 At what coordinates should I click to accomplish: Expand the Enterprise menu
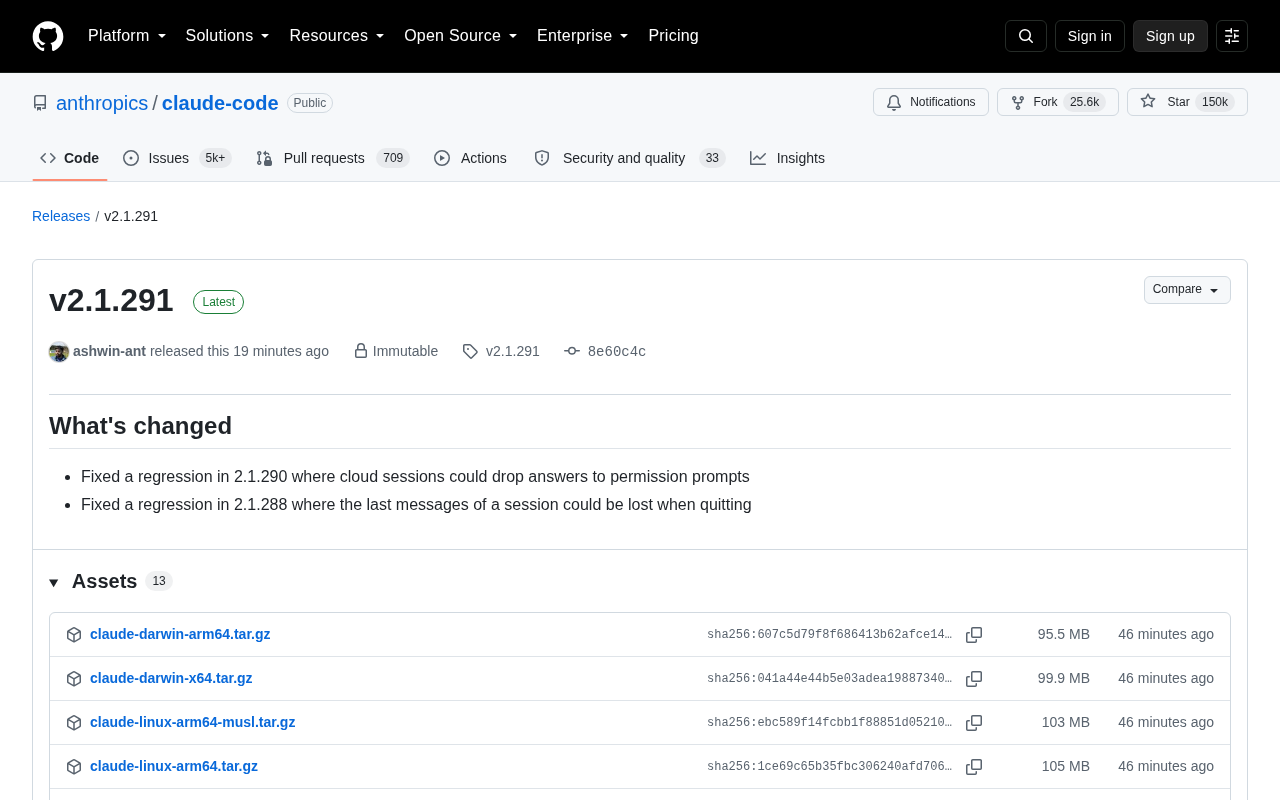pyautogui.click(x=583, y=36)
